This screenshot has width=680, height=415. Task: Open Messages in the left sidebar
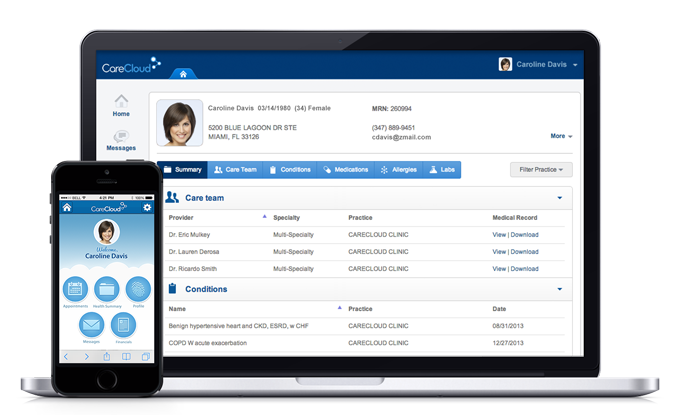121,141
